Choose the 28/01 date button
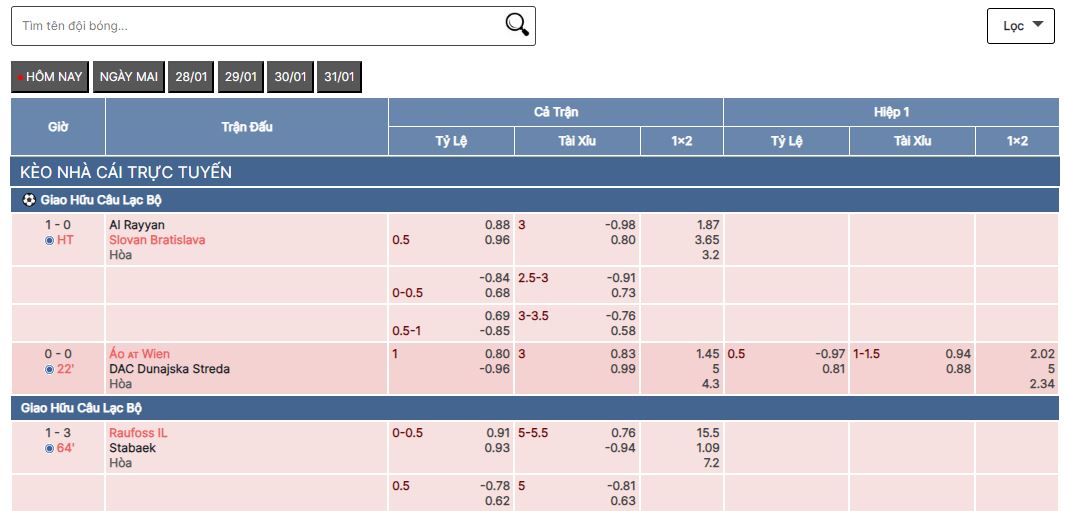Viewport: 1065px width, 511px height. pyautogui.click(x=190, y=77)
